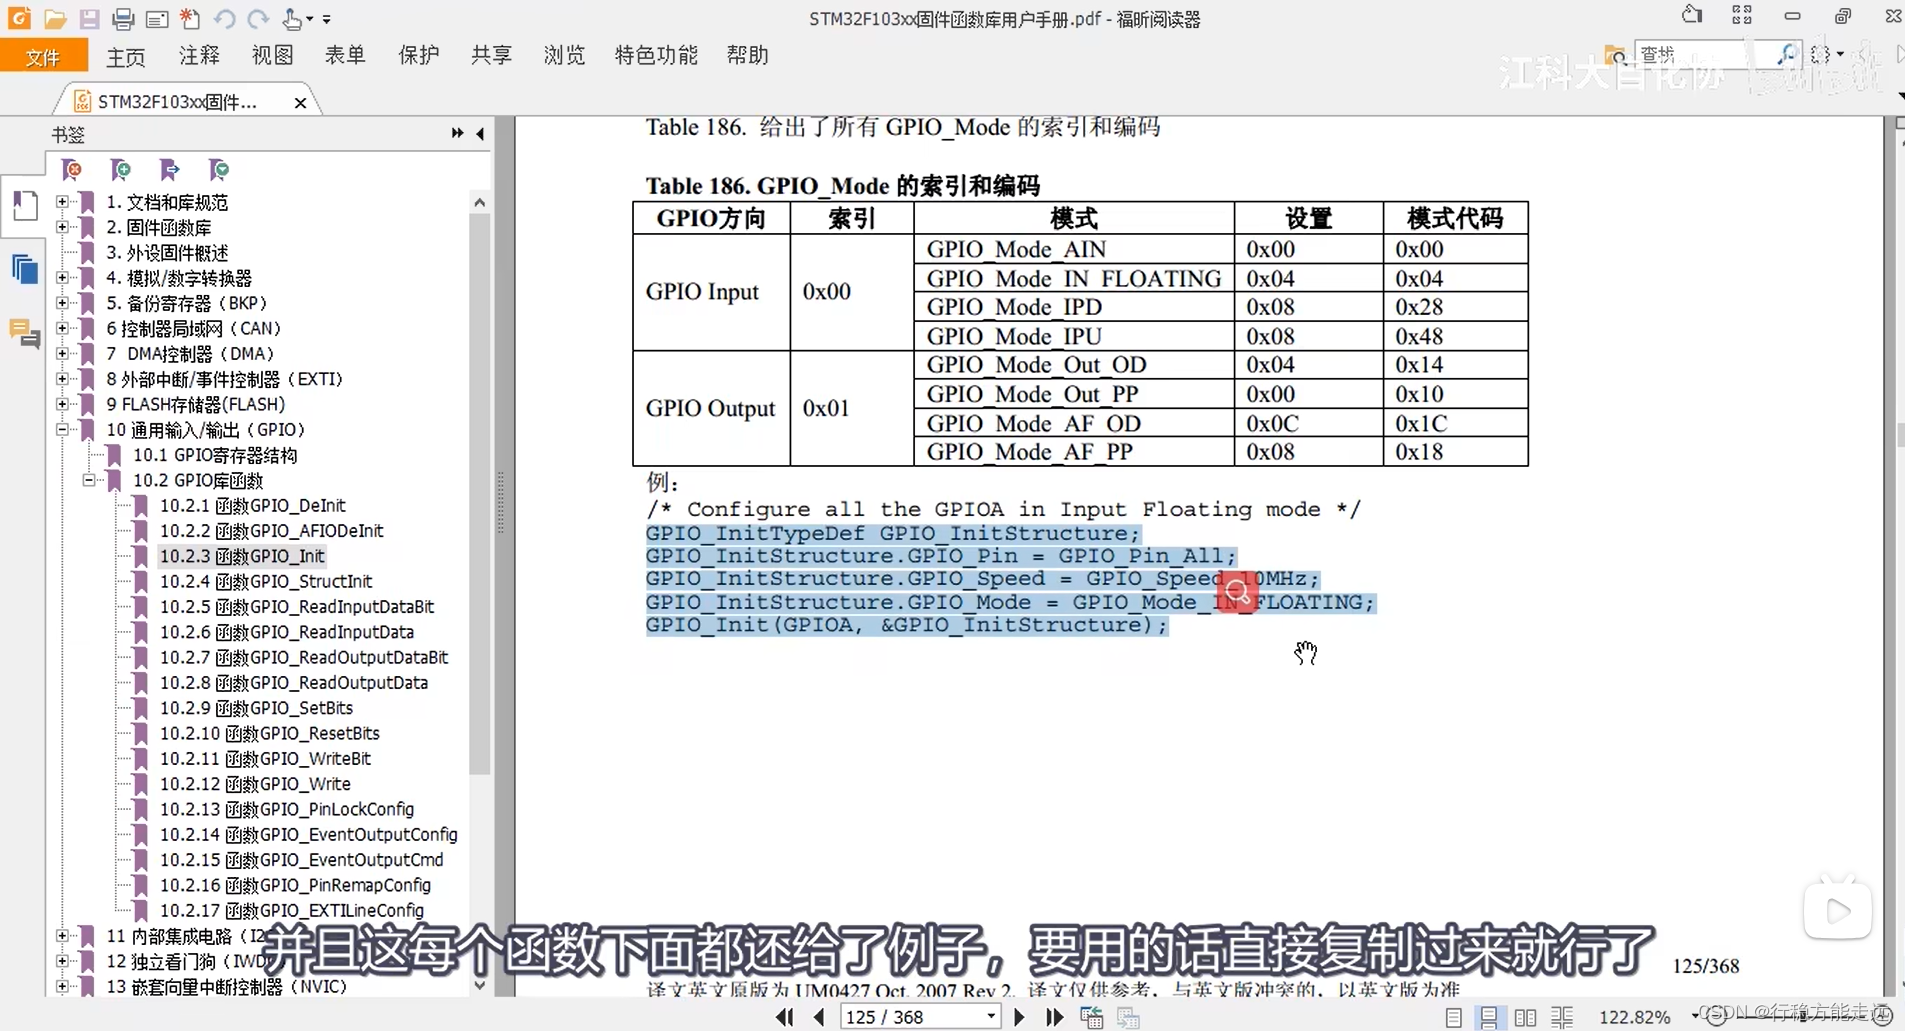Open the comments panel sidebar icon
The width and height of the screenshot is (1905, 1031).
click(24, 332)
